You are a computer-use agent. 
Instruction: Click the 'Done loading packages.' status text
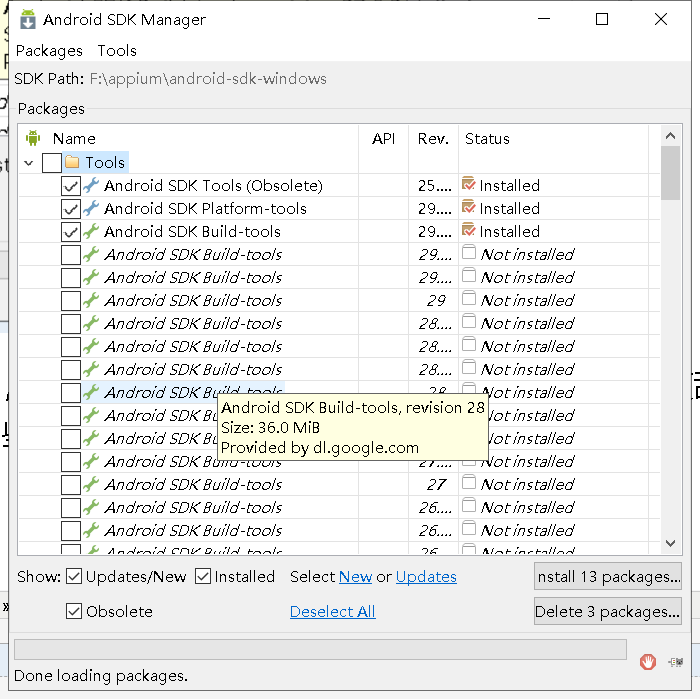[101, 676]
